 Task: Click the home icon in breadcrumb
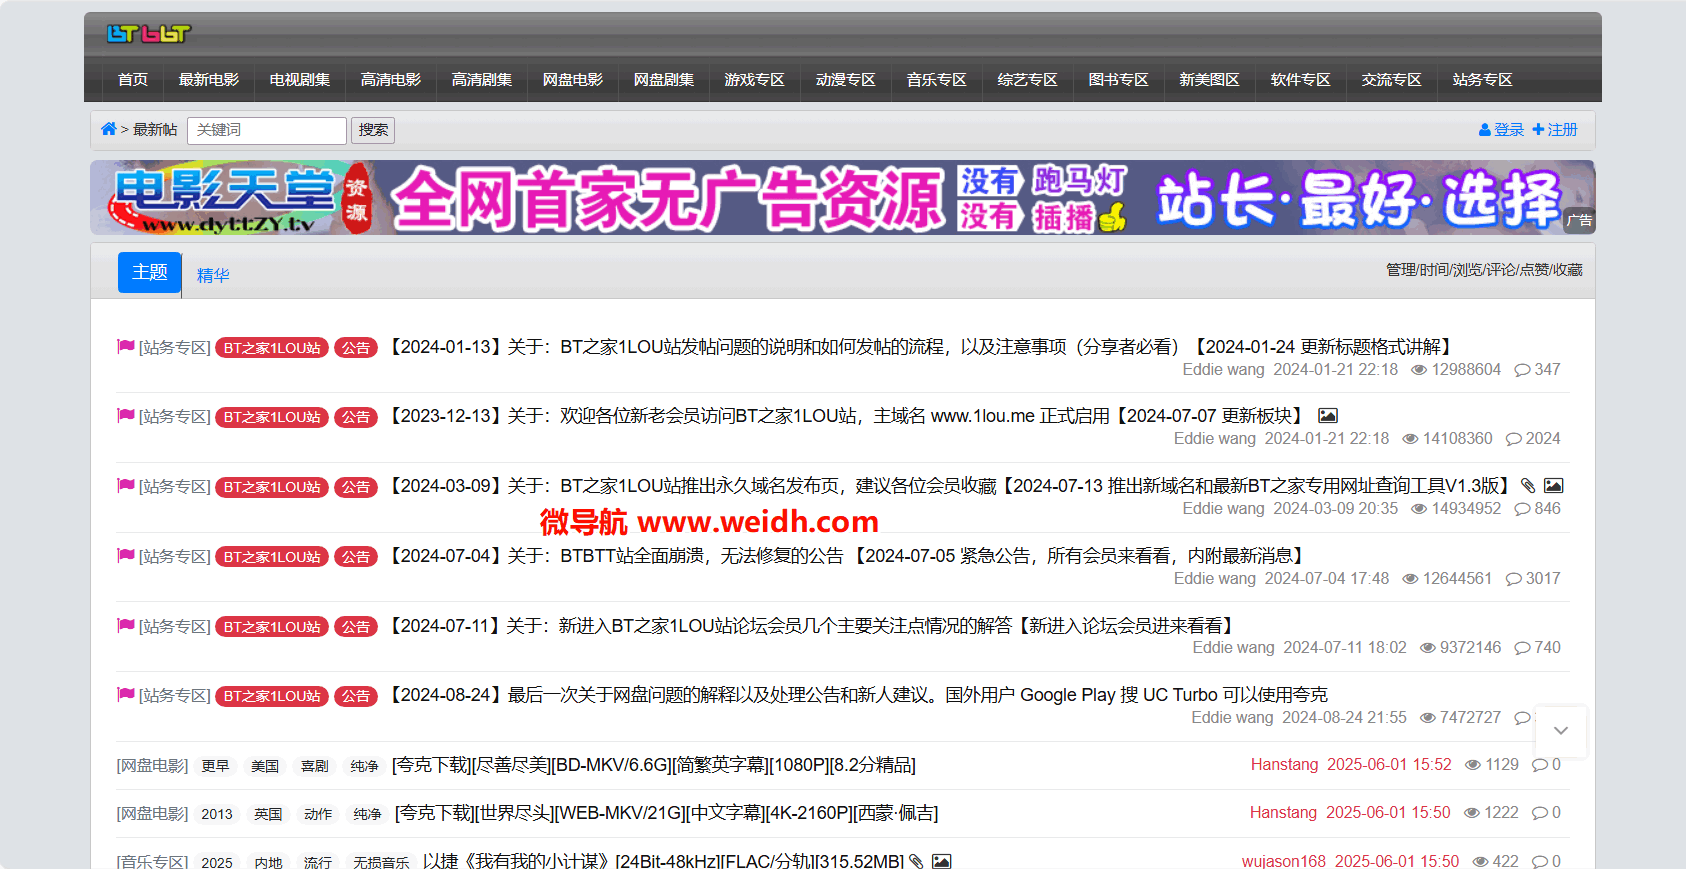pos(108,129)
